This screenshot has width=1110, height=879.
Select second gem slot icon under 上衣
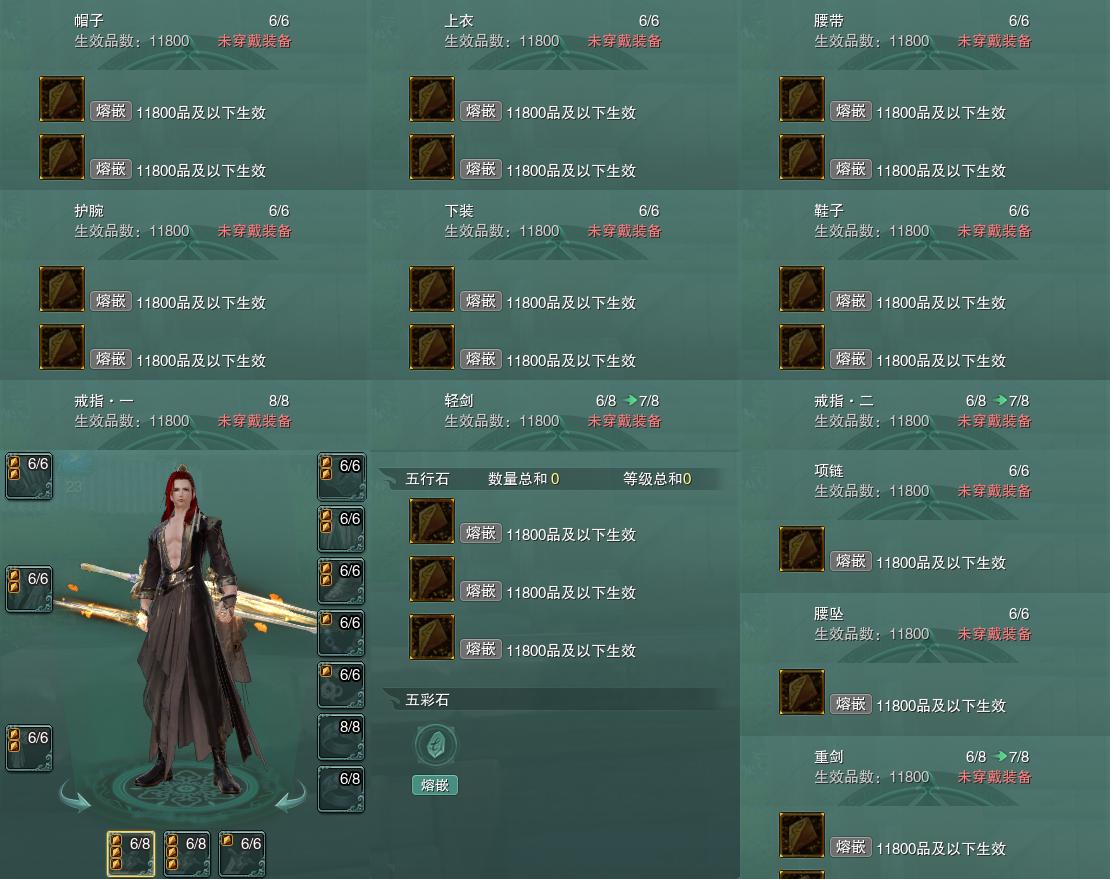coord(432,157)
